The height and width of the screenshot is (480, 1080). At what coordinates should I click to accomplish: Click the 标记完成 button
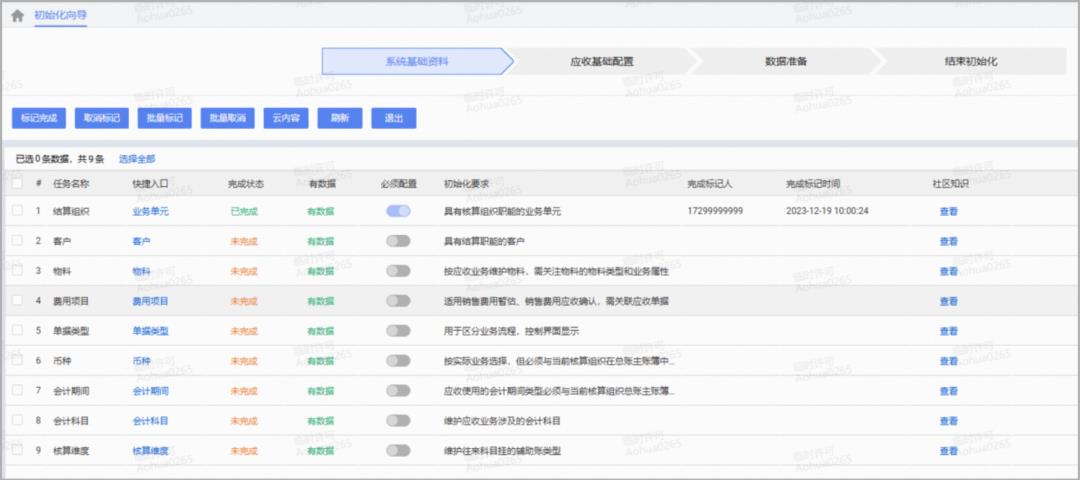(x=39, y=118)
